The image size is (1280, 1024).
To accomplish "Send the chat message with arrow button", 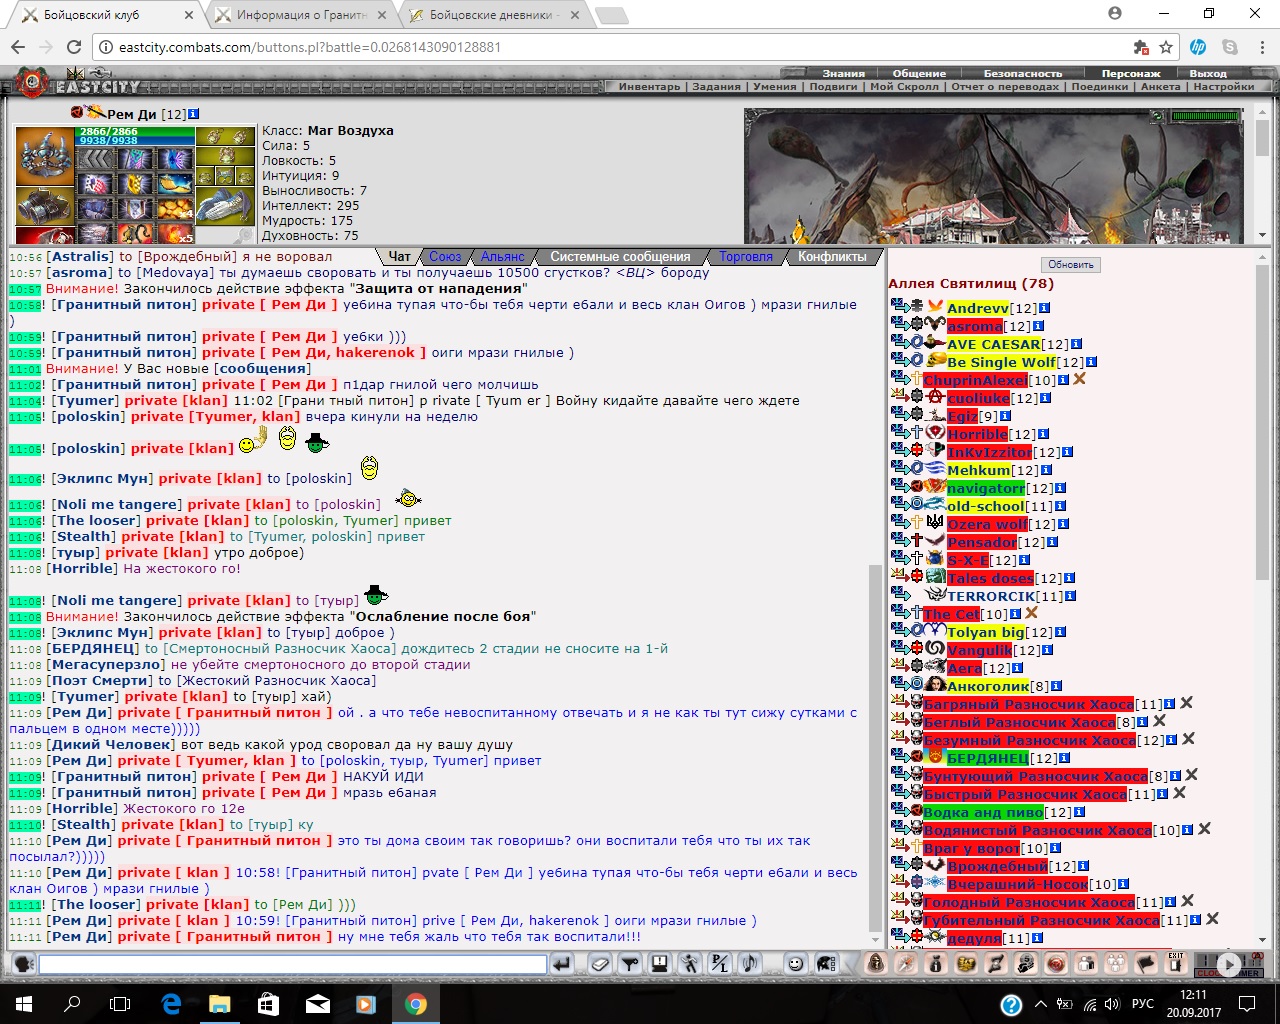I will coord(562,965).
